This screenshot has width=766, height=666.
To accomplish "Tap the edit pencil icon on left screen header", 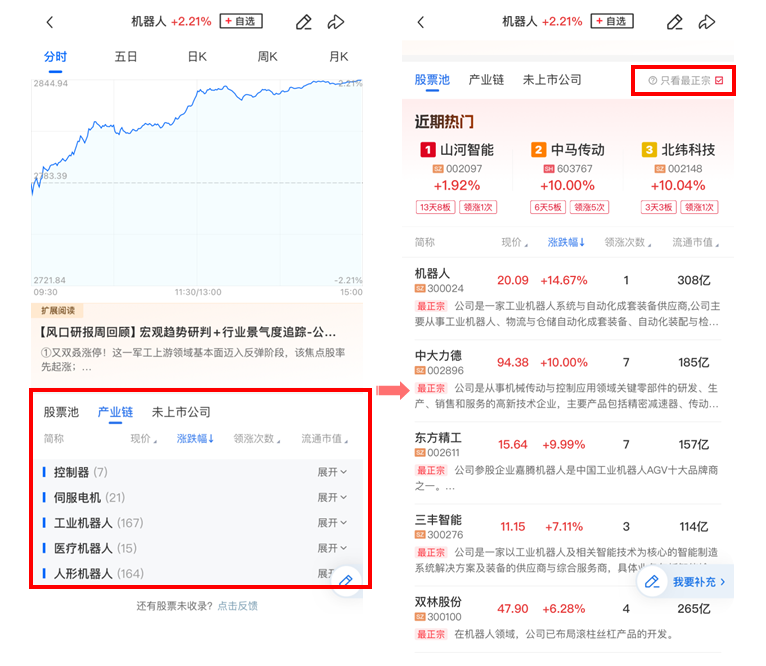I will point(303,22).
